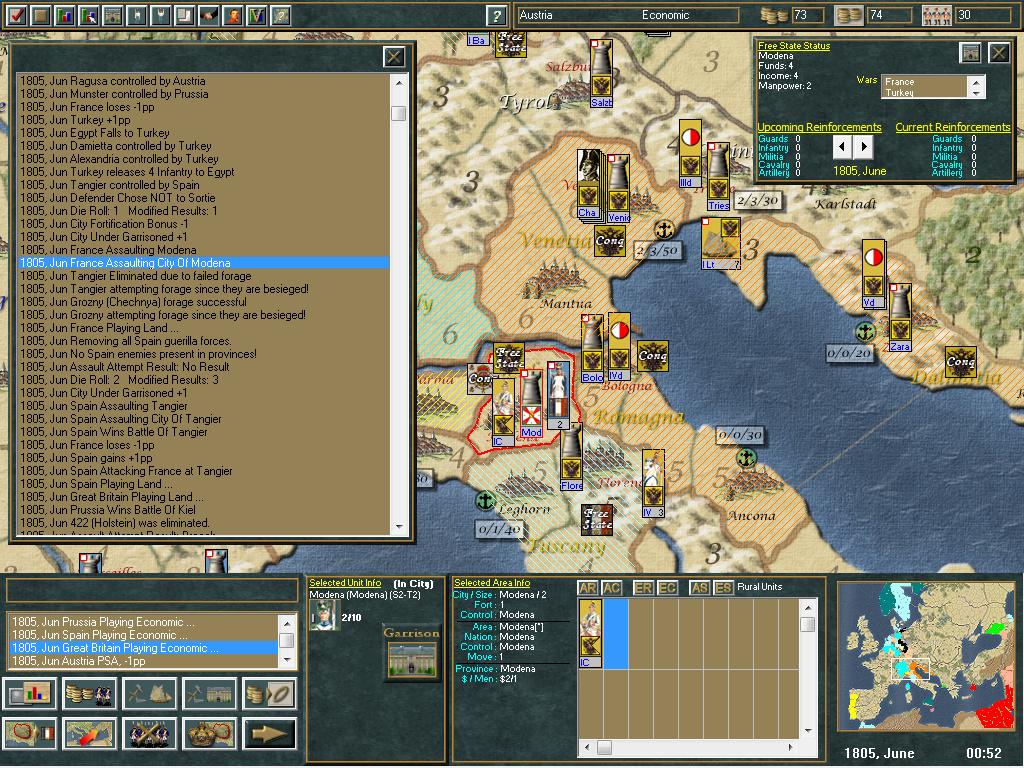Click the units grid scroll down arrow
Image resolution: width=1024 pixels, height=768 pixels.
click(x=808, y=731)
